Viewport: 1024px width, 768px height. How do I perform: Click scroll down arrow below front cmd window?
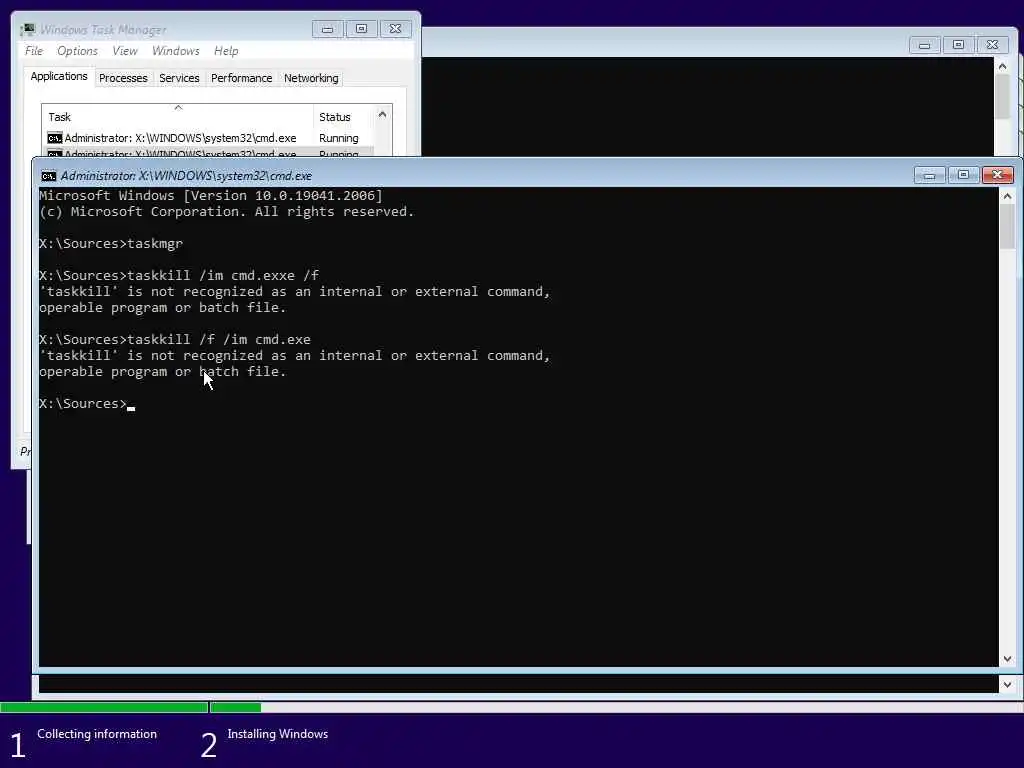click(1007, 684)
